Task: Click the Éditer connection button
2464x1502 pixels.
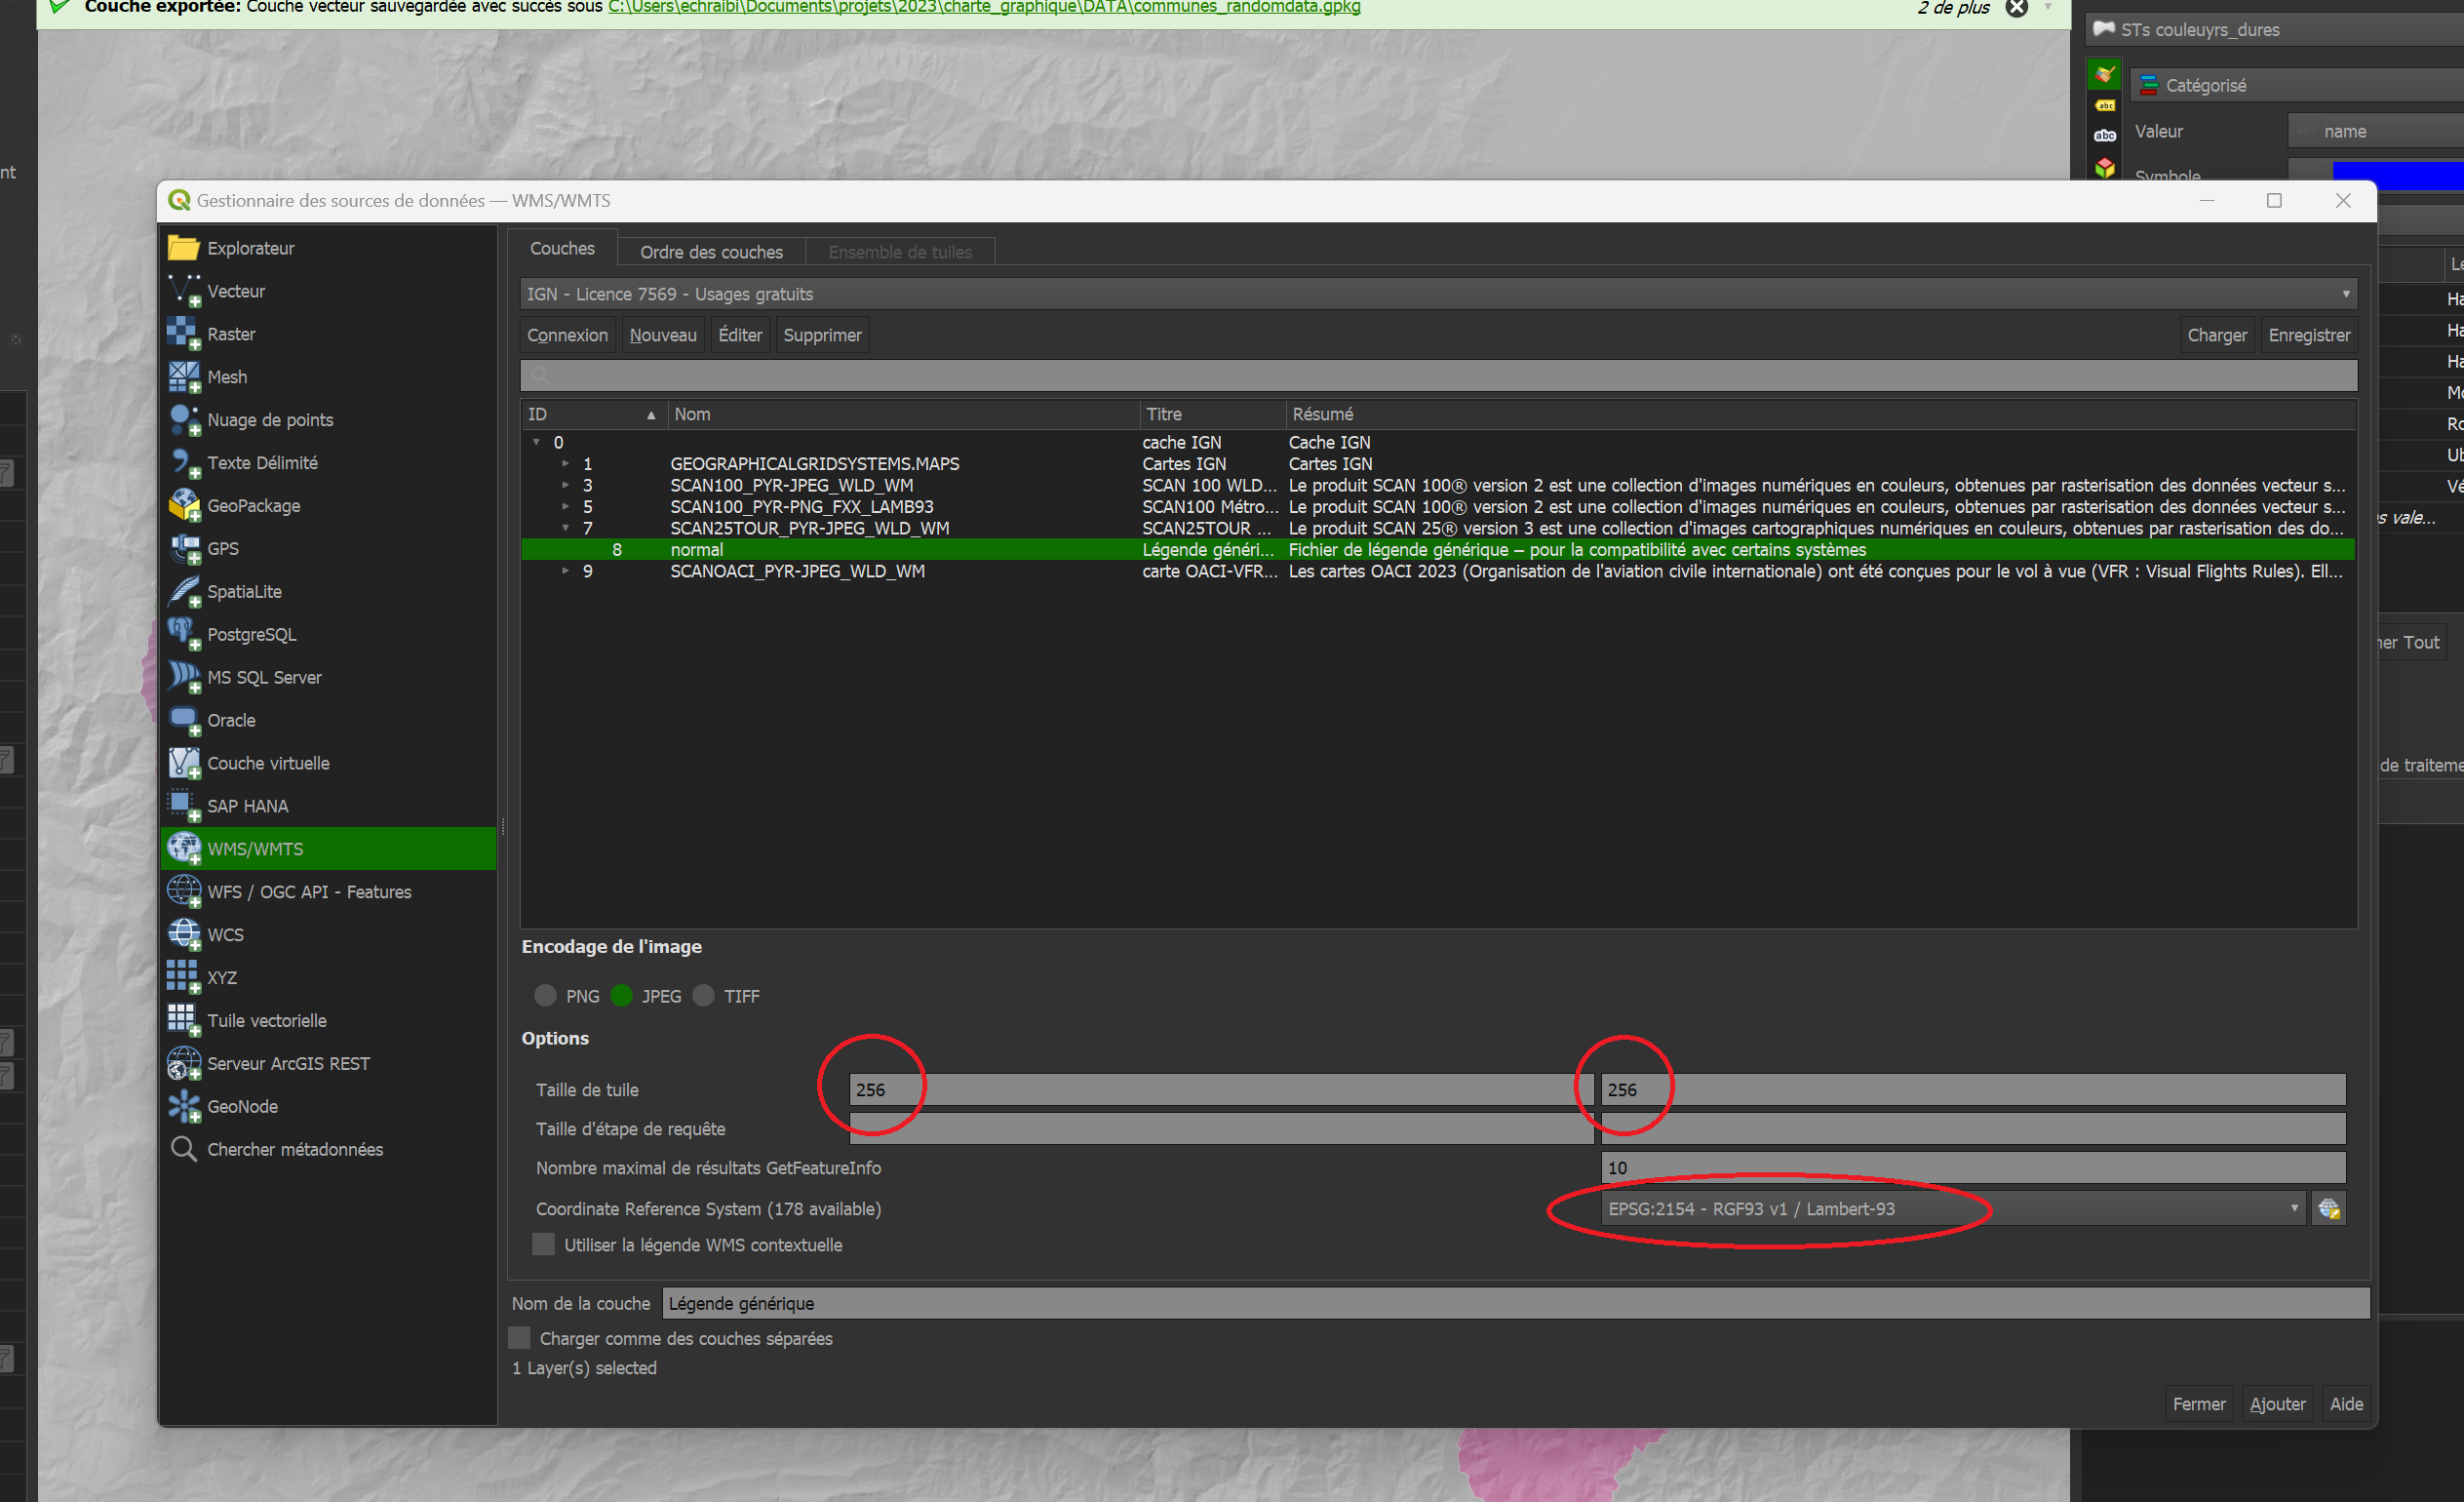Action: tap(740, 335)
